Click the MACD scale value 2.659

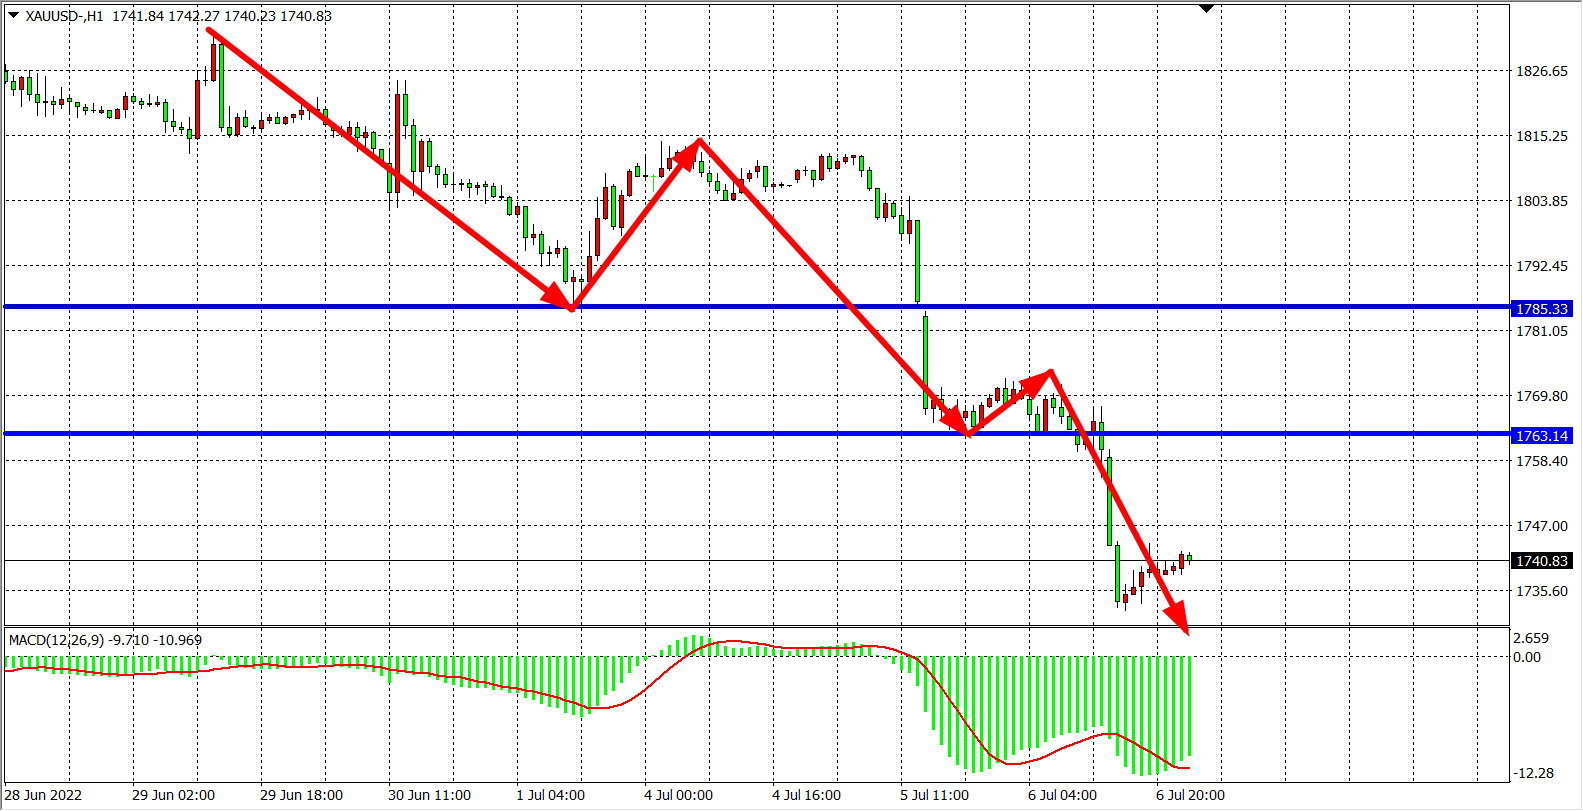(1531, 638)
